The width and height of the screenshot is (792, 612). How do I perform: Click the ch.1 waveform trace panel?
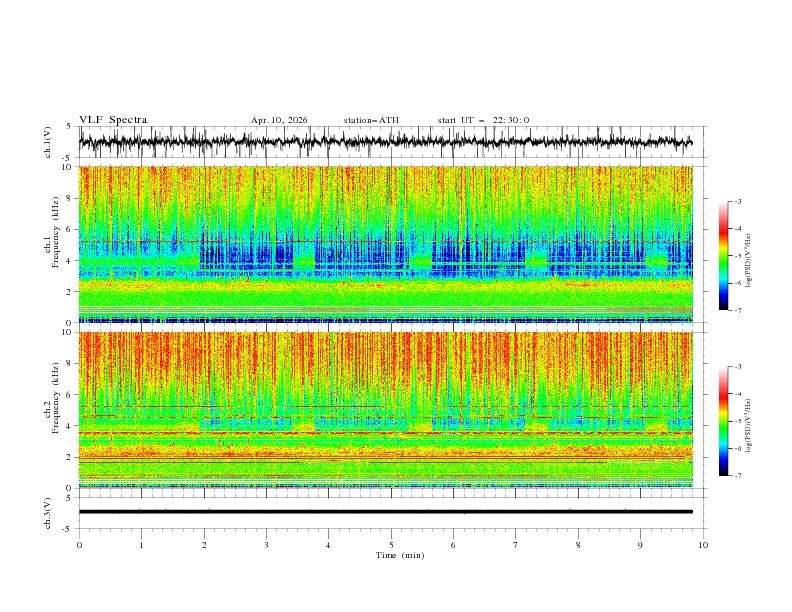coord(385,142)
